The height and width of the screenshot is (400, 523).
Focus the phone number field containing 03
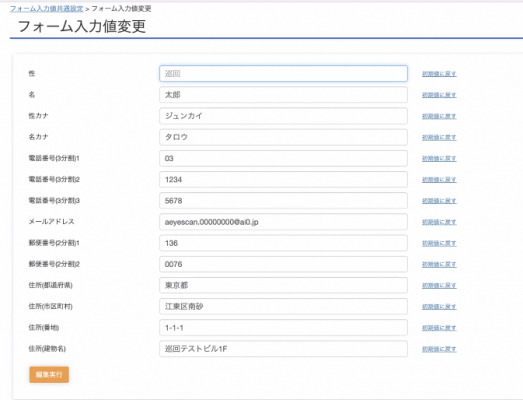coord(283,158)
